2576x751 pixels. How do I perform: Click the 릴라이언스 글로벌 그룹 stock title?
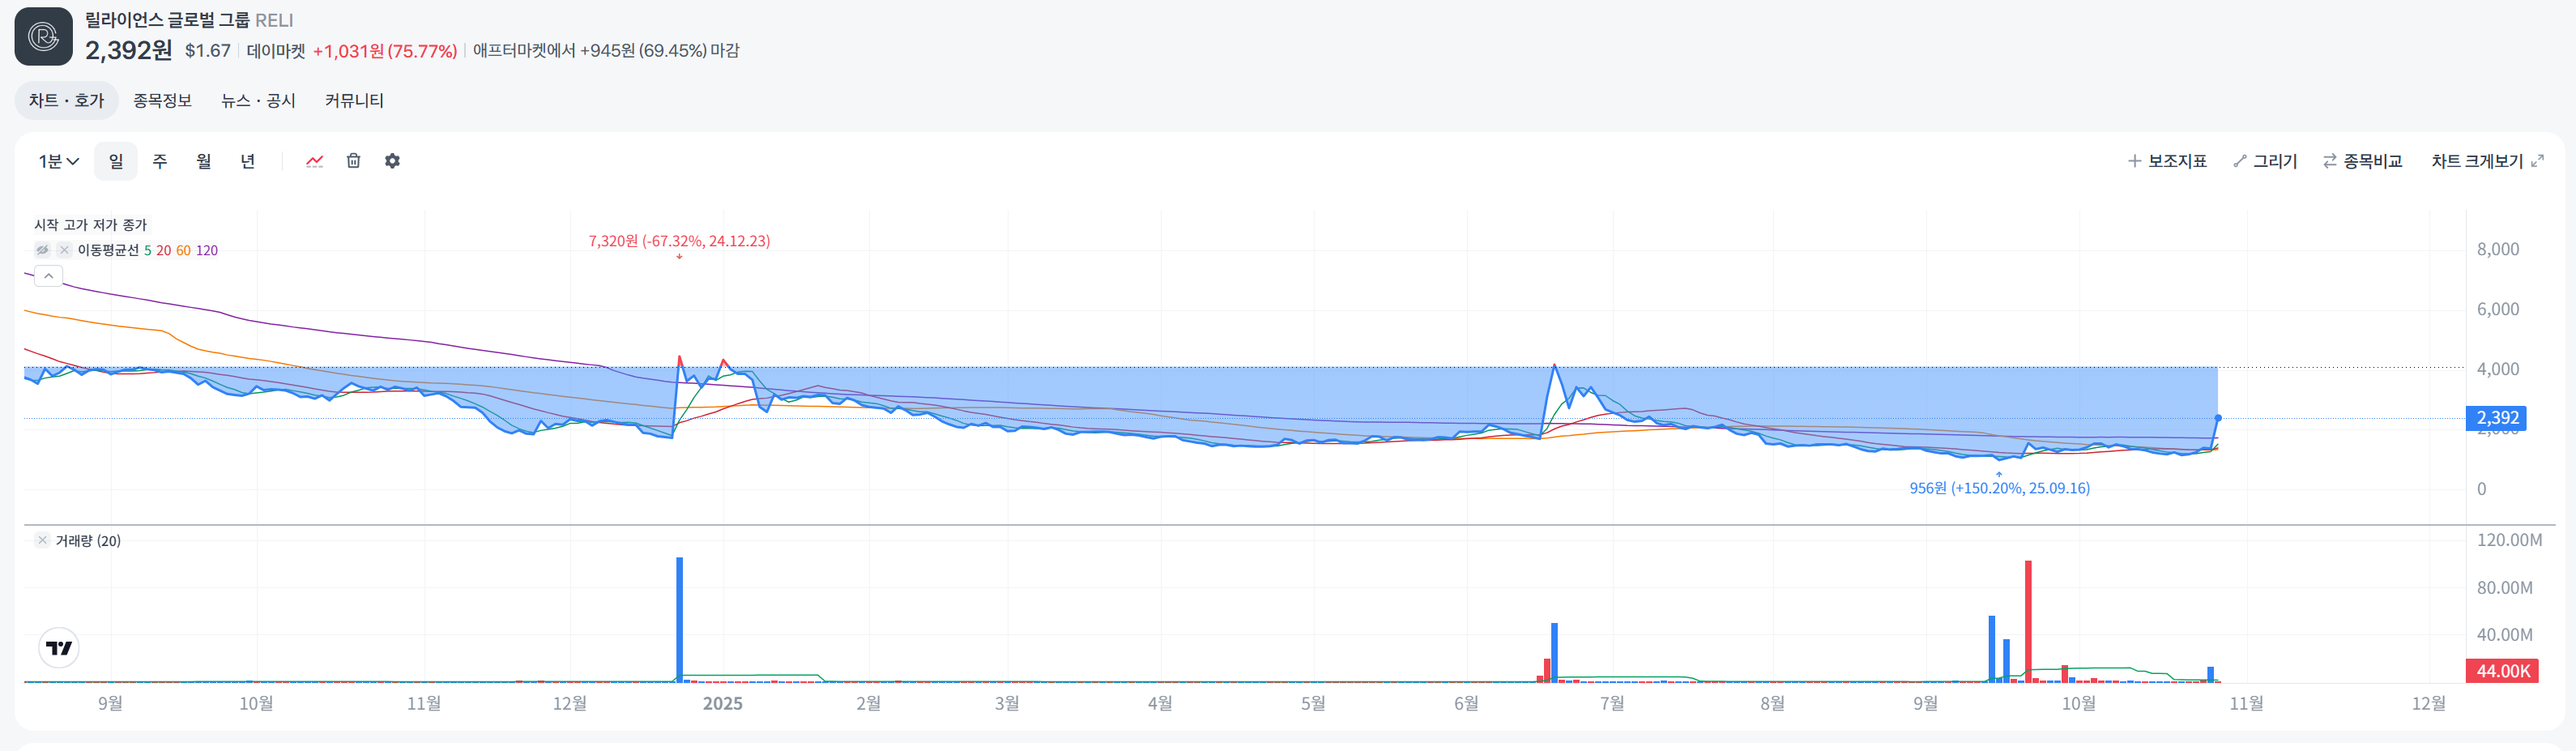pos(167,20)
